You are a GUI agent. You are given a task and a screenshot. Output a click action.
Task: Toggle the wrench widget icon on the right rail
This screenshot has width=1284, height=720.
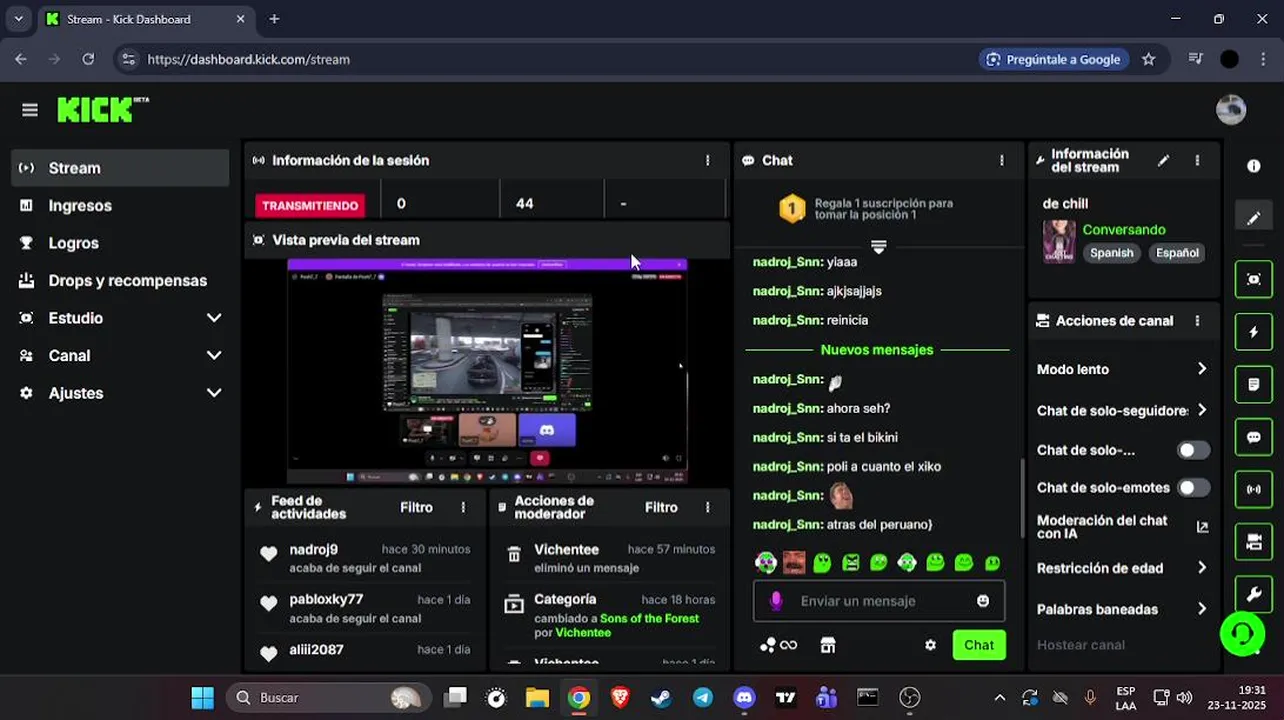[1253, 594]
